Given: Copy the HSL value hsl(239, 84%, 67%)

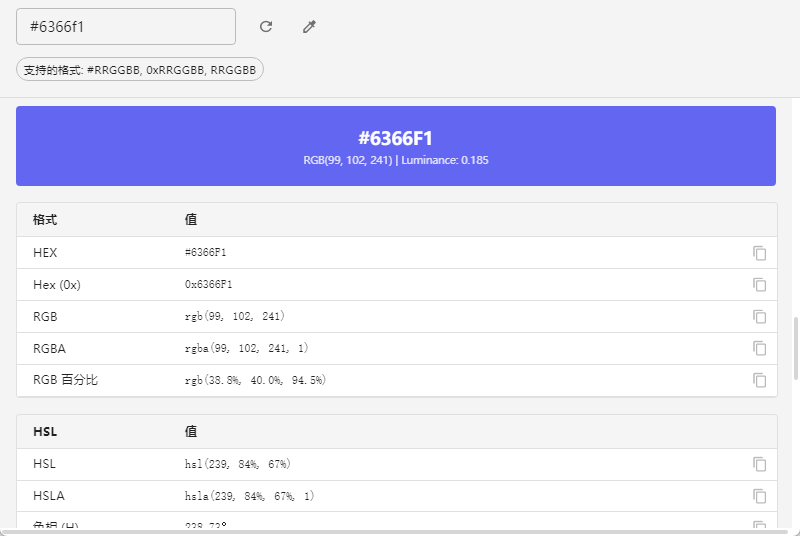Looking at the screenshot, I should [x=759, y=464].
